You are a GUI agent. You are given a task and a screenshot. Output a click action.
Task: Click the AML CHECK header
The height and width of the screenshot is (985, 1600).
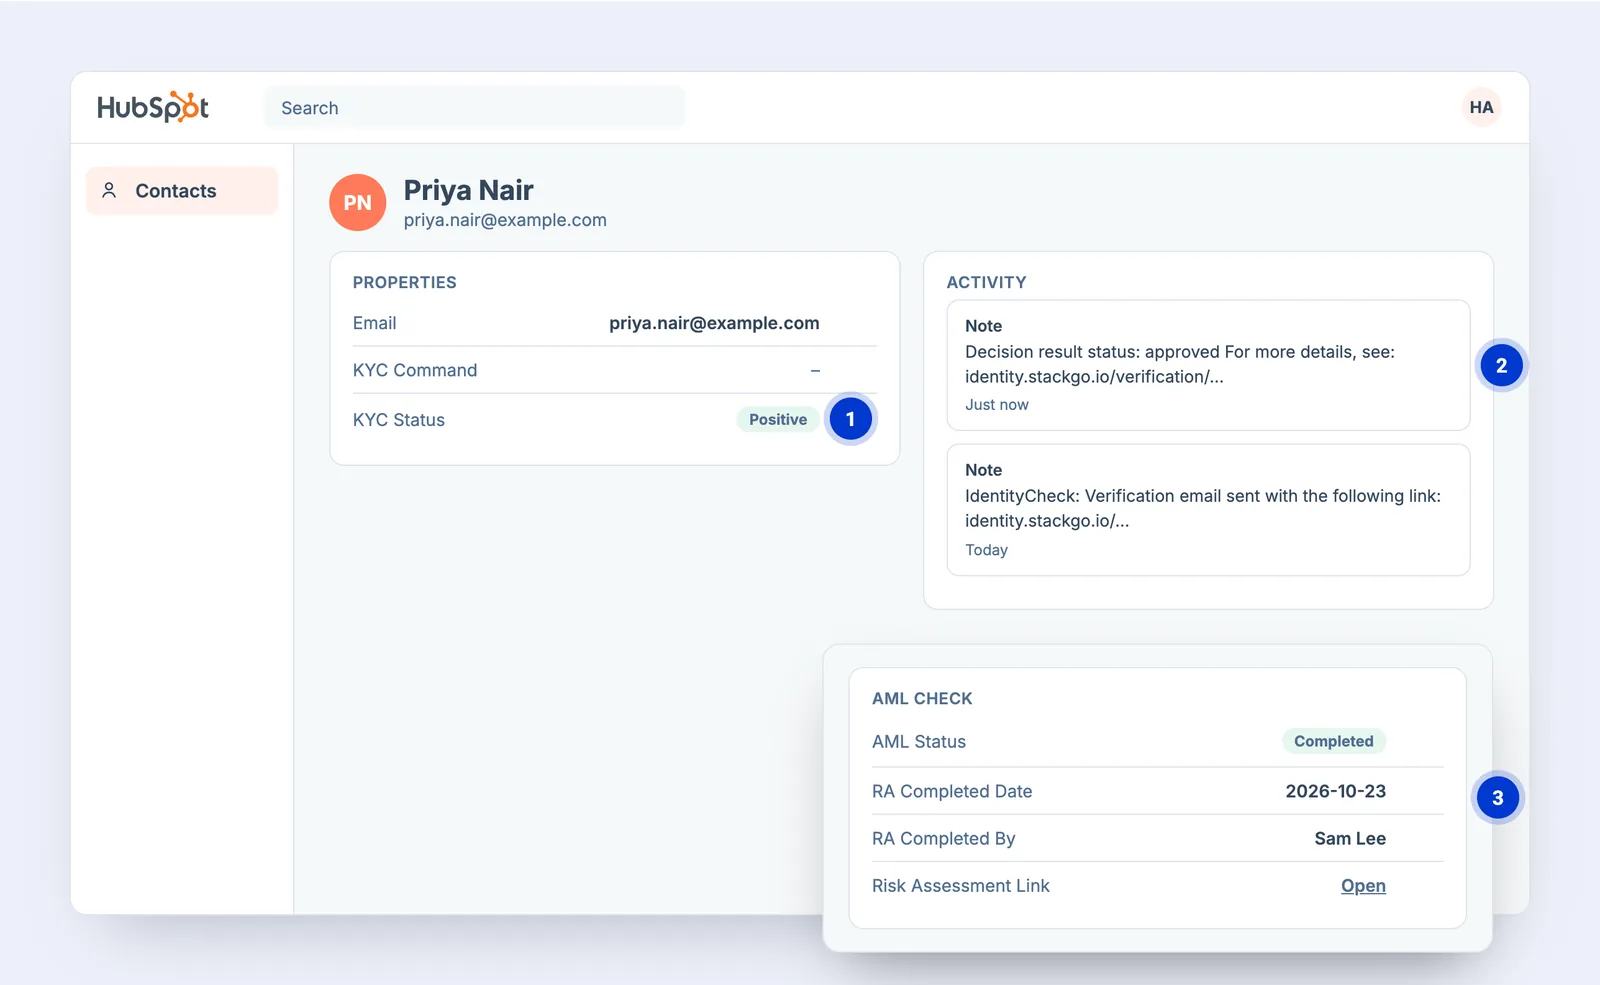click(922, 698)
